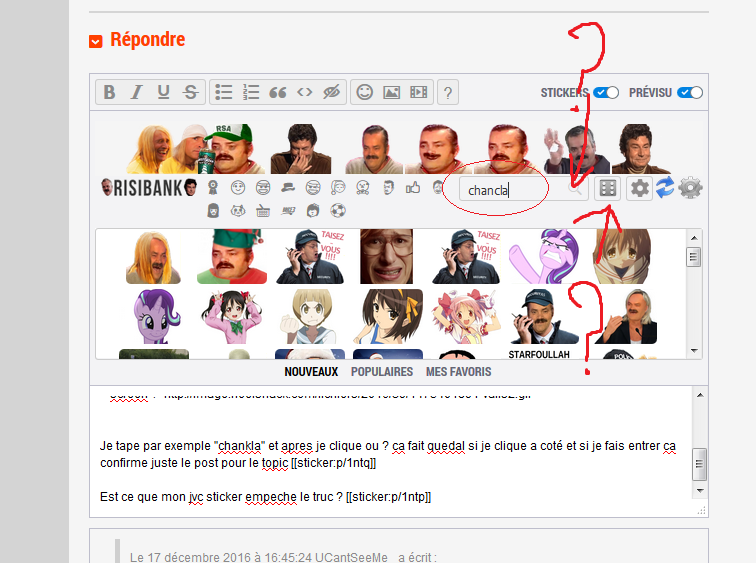Viewport: 756px width, 563px height.
Task: Pick the blonde wig Risitas sticker in grid
Action: (153, 256)
